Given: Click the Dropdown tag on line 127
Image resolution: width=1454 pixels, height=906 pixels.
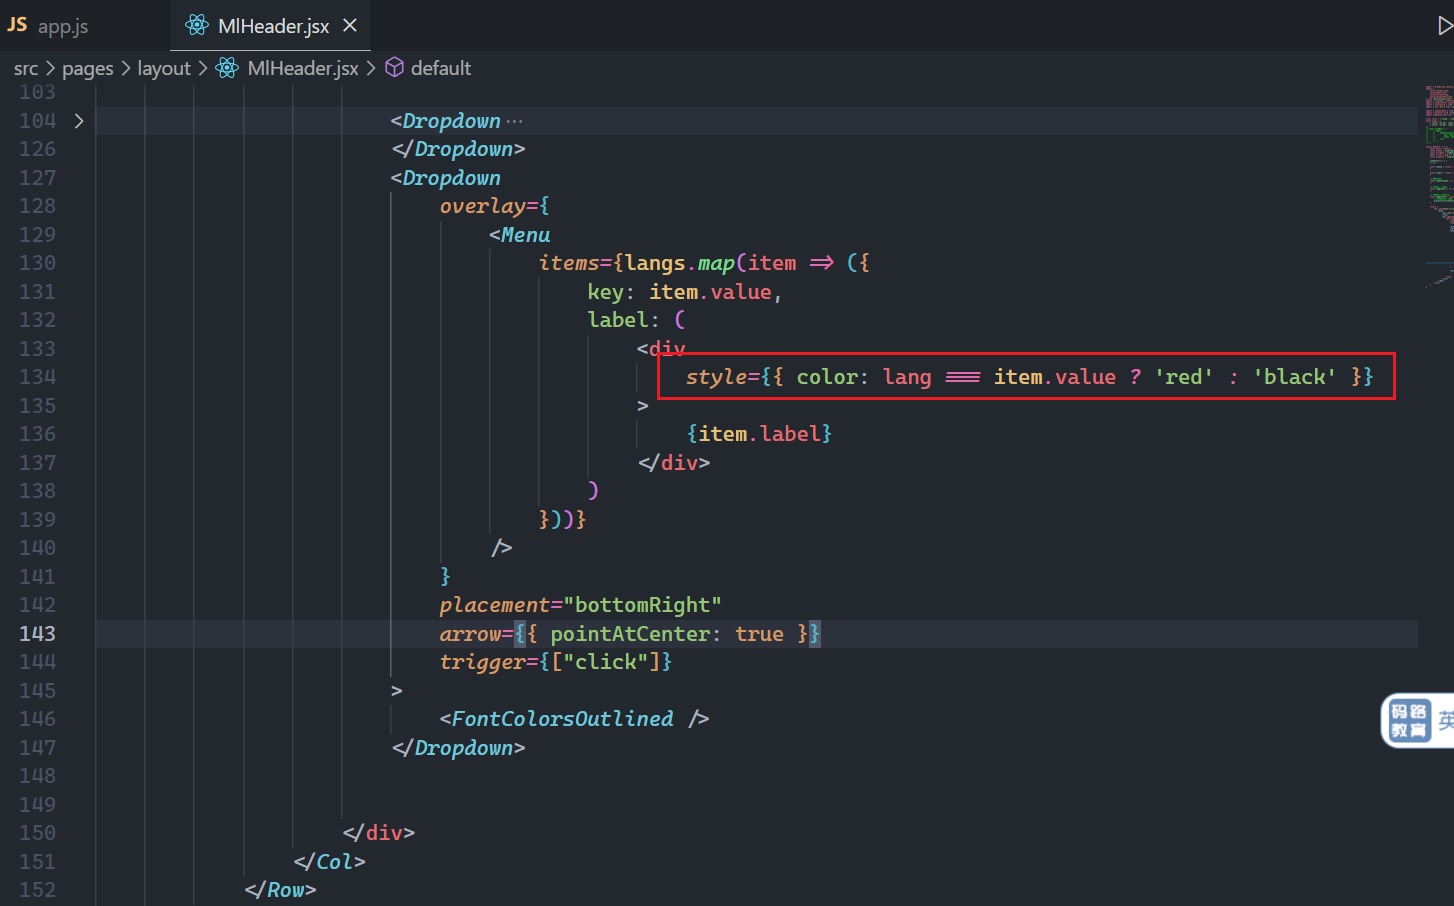Looking at the screenshot, I should point(451,178).
